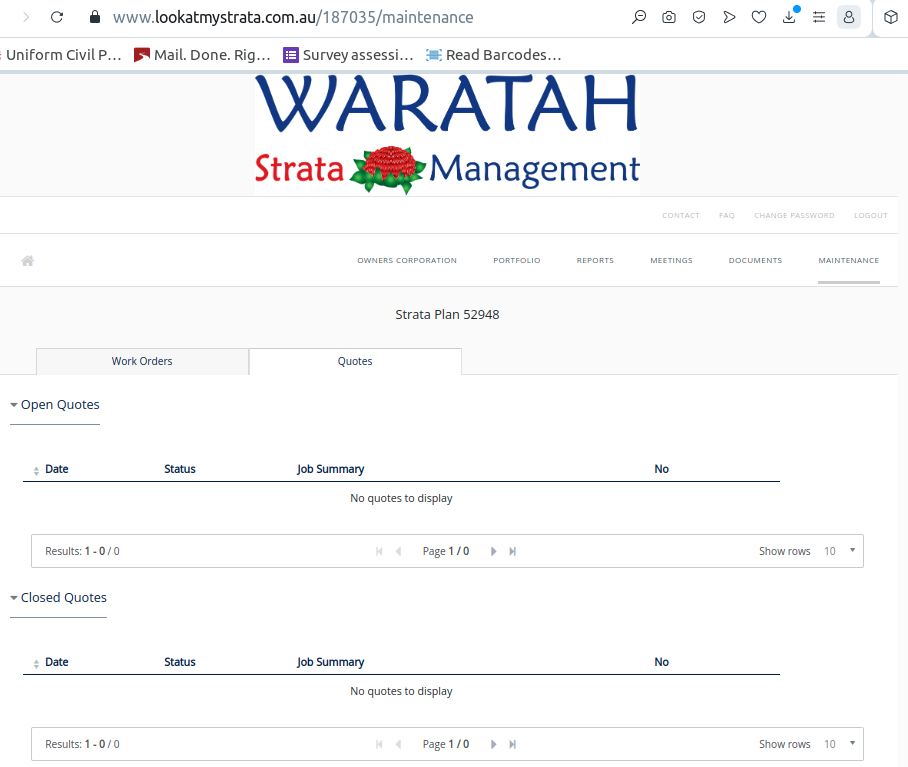Screen dimensions: 908x767
Task: Open Show rows dropdown for Open Quotes
Action: point(838,551)
